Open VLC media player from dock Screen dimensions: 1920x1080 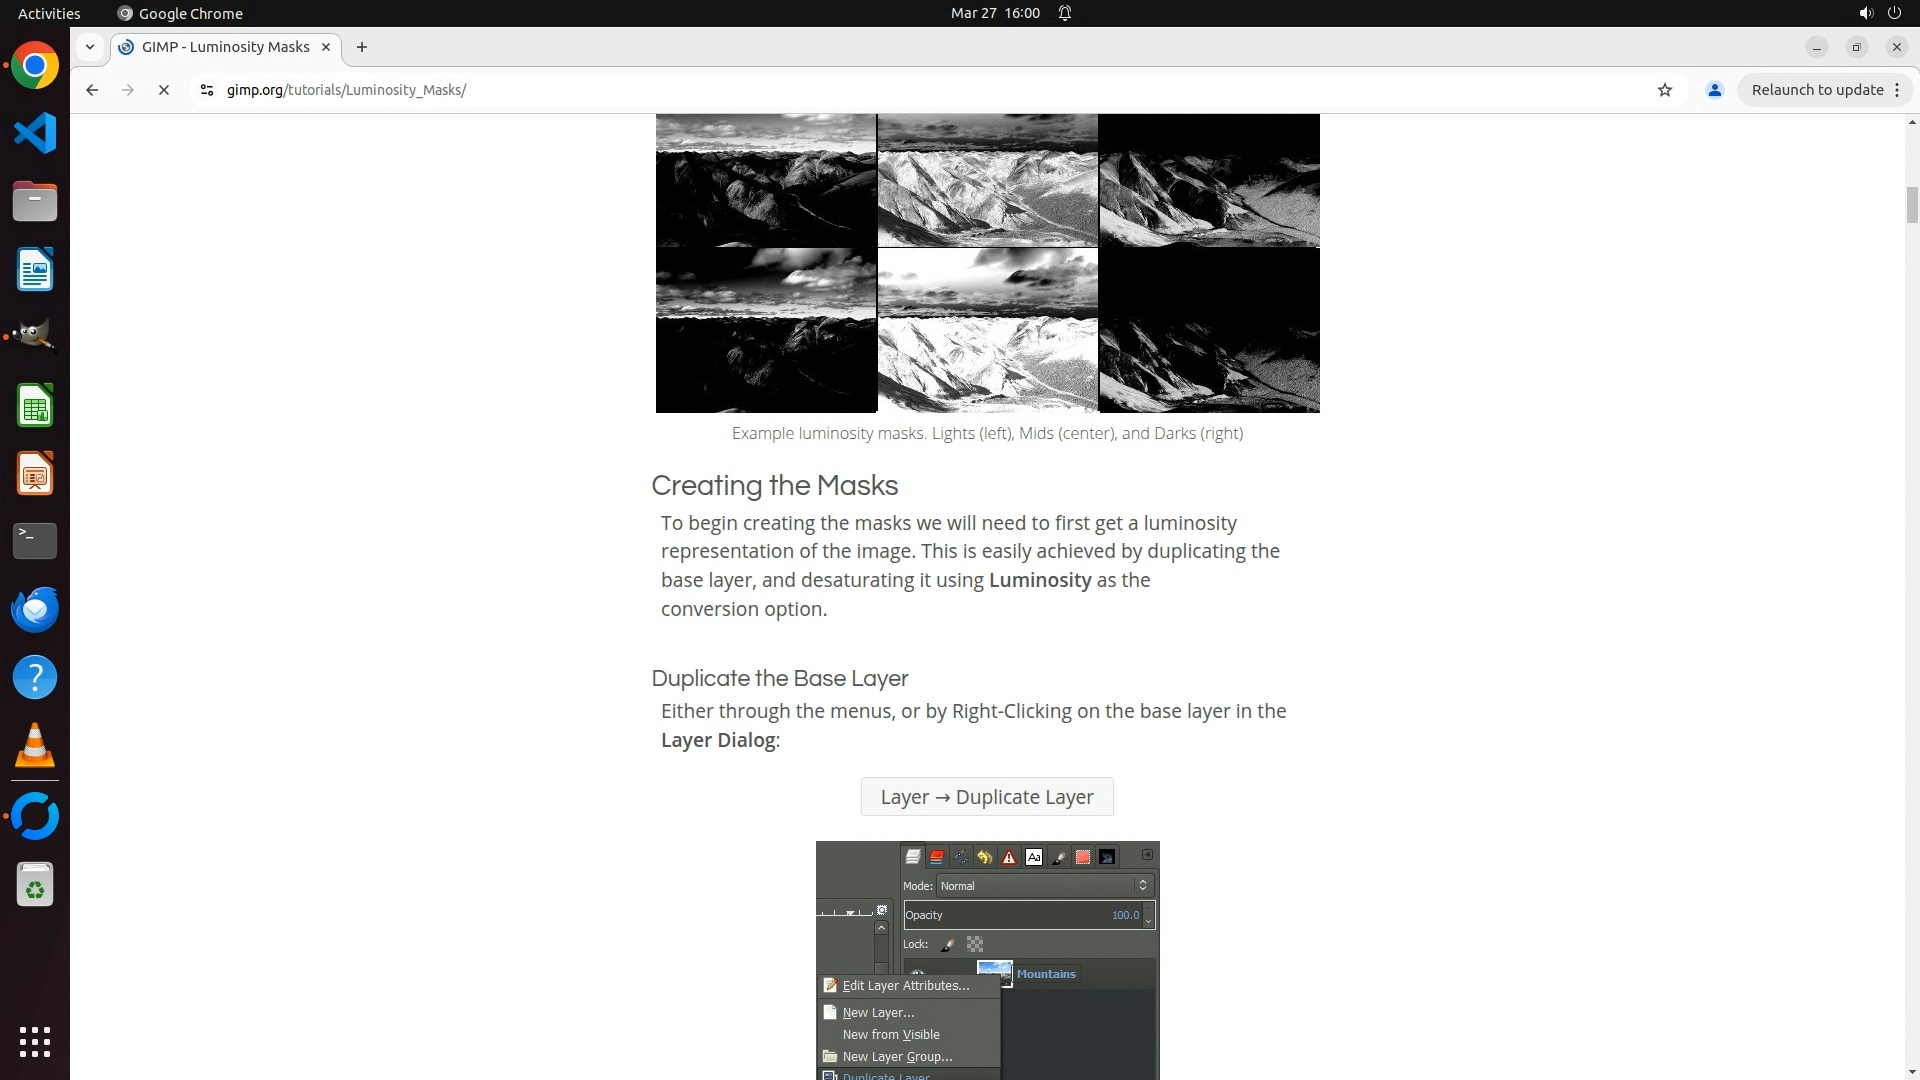(x=35, y=745)
